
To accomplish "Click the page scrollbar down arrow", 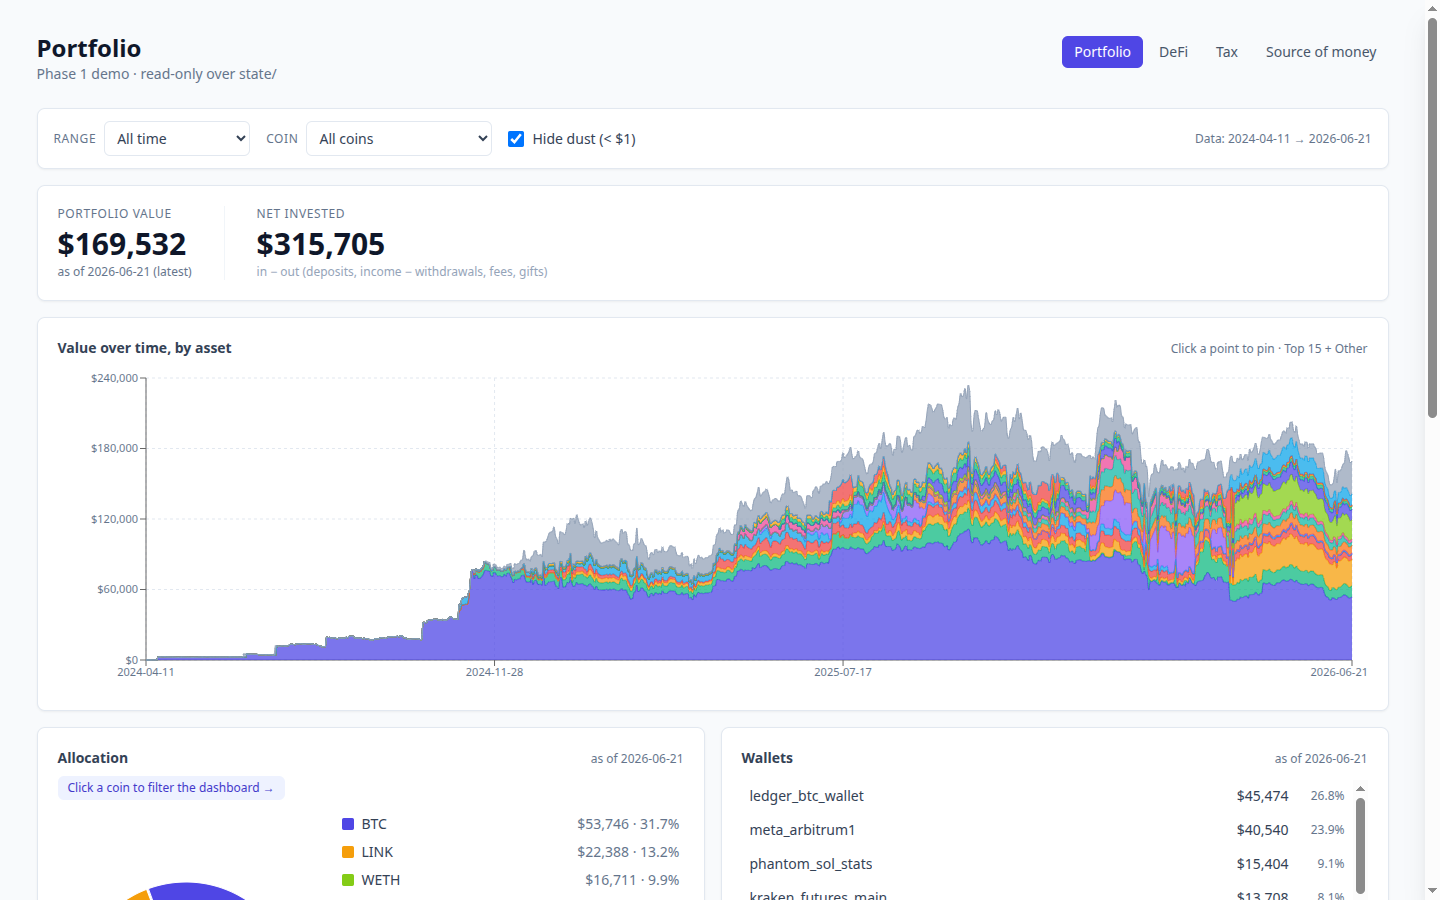I will pyautogui.click(x=1432, y=891).
